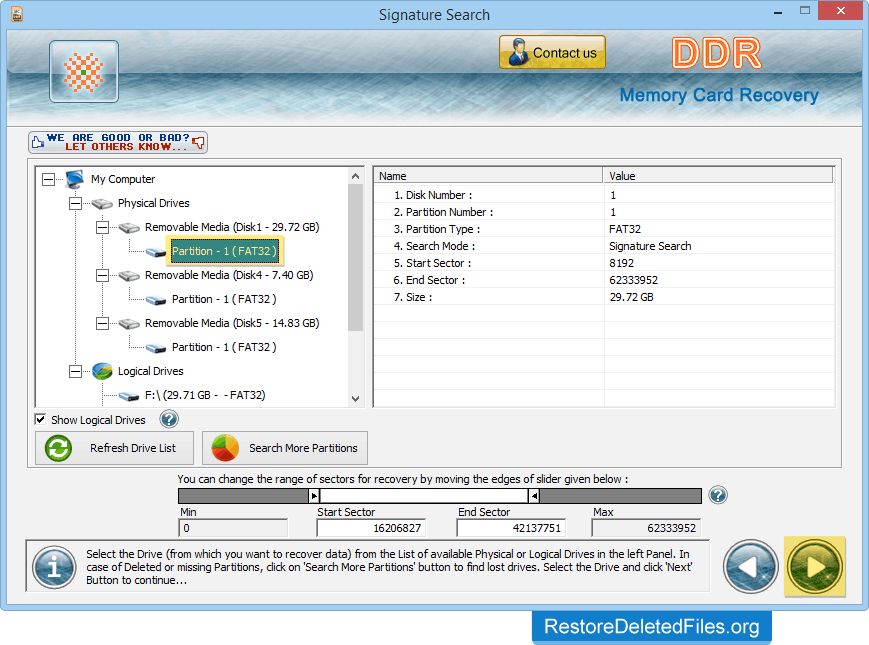Minimize the Signature Search window
This screenshot has height=645, width=869.
(x=778, y=12)
